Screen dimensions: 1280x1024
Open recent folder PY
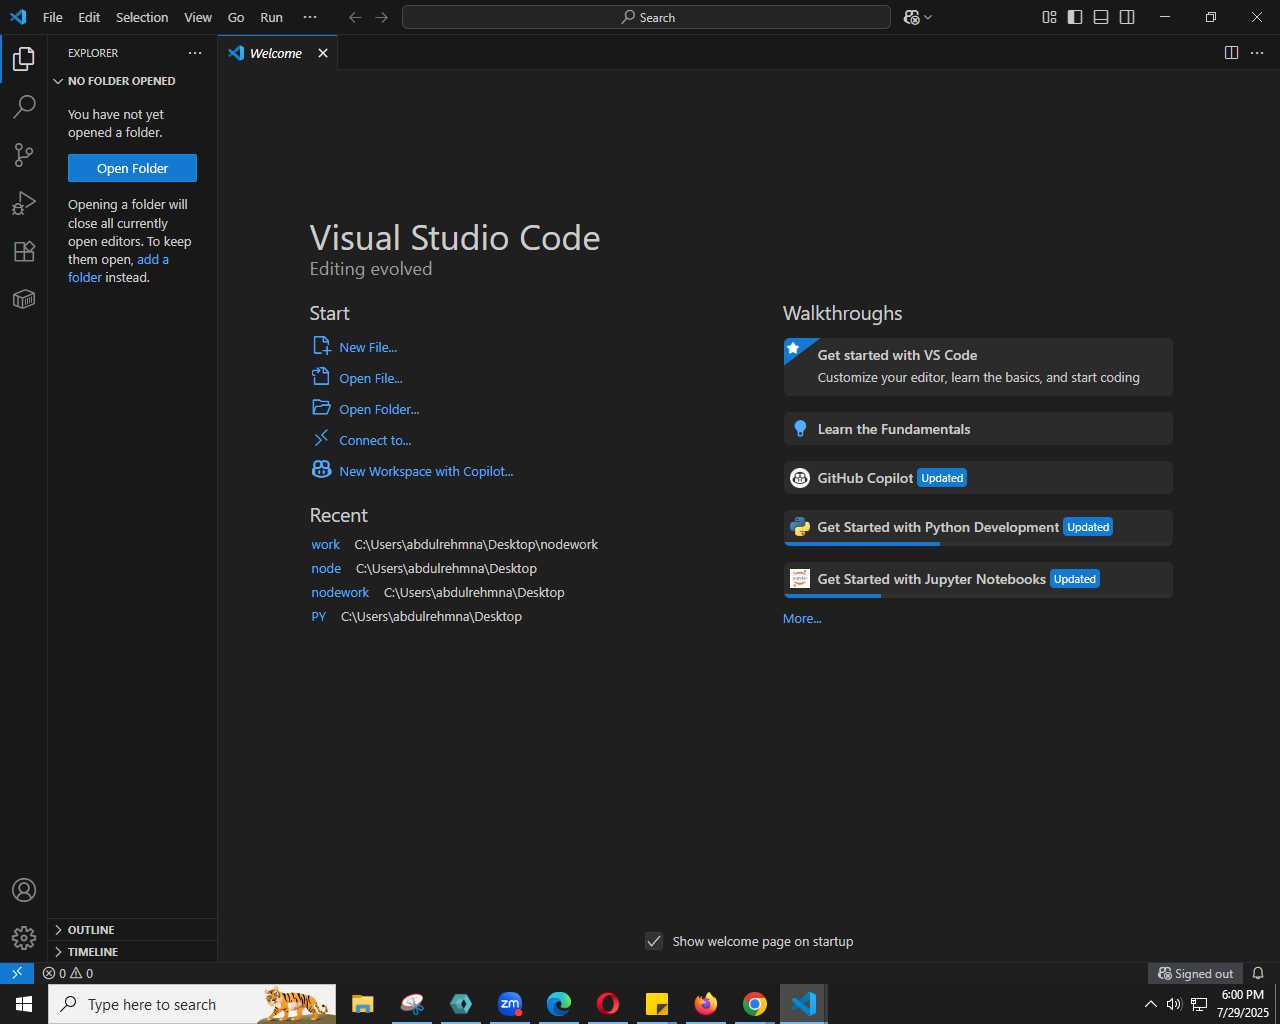318,616
